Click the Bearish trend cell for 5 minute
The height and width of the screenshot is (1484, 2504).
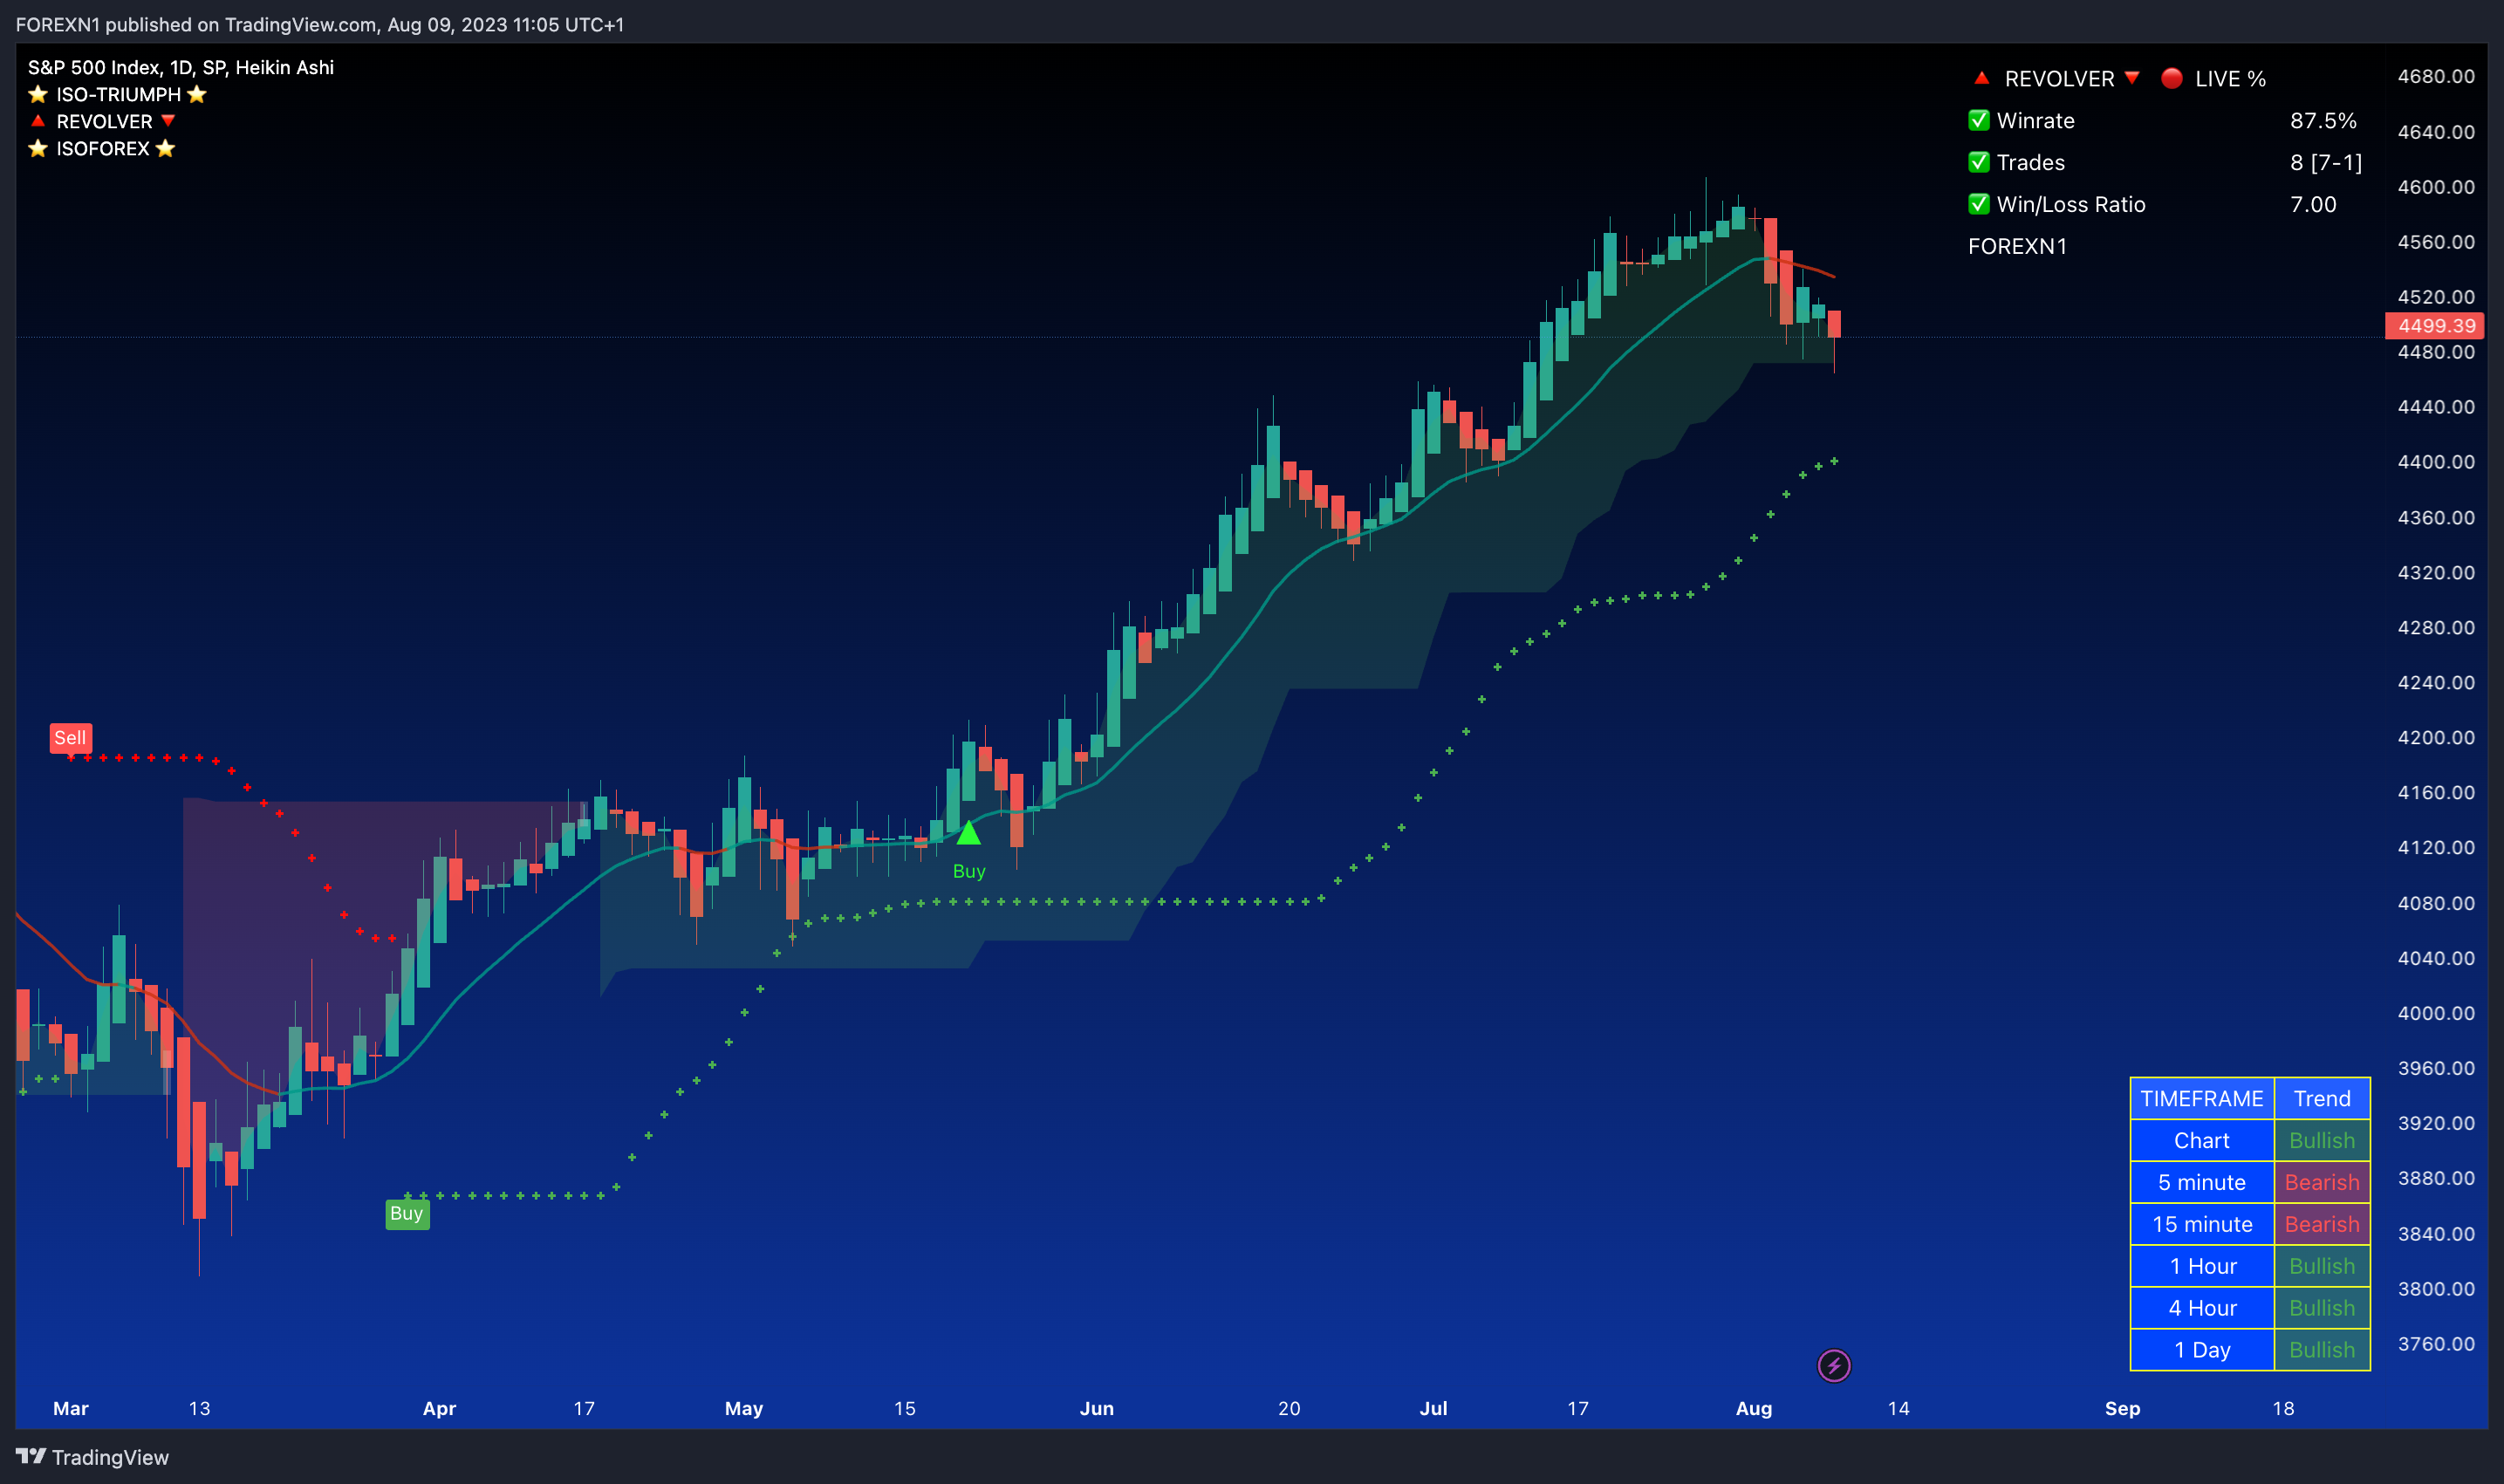[x=2322, y=1182]
